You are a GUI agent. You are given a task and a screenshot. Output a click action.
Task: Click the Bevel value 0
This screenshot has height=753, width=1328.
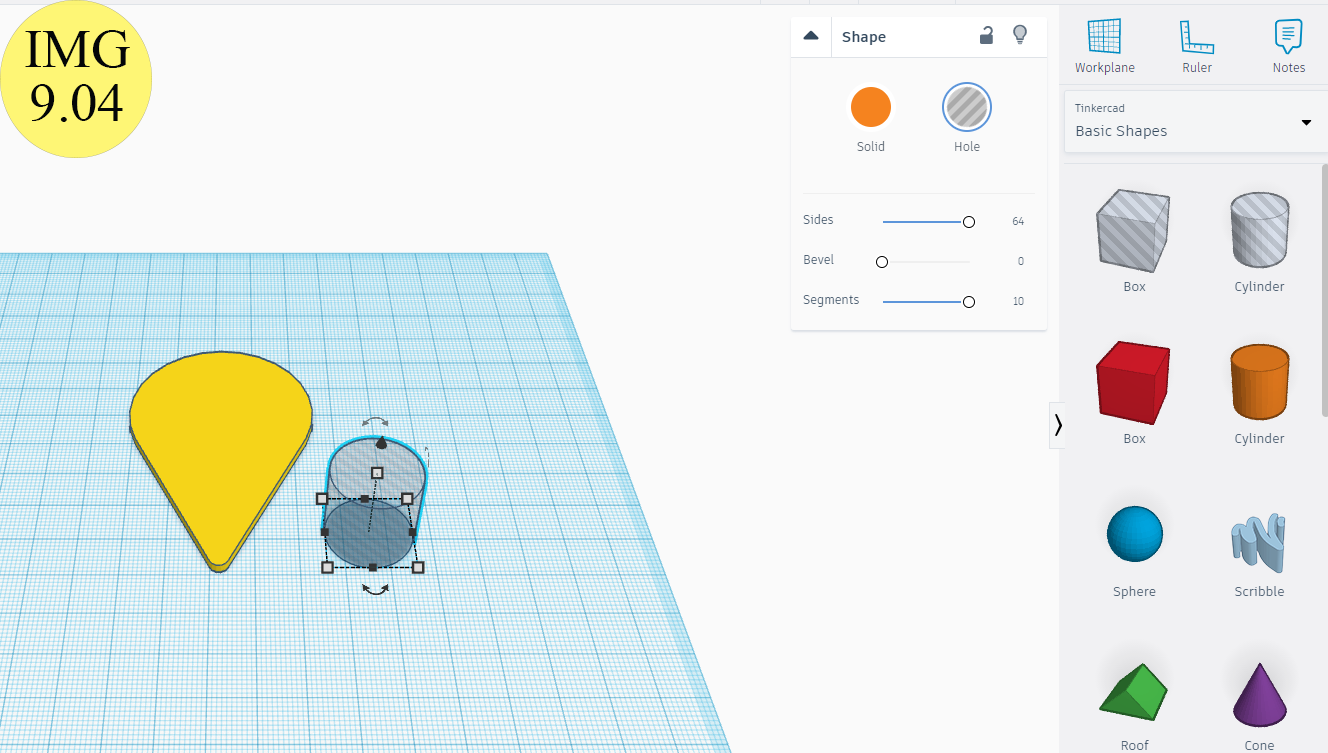pos(1021,261)
